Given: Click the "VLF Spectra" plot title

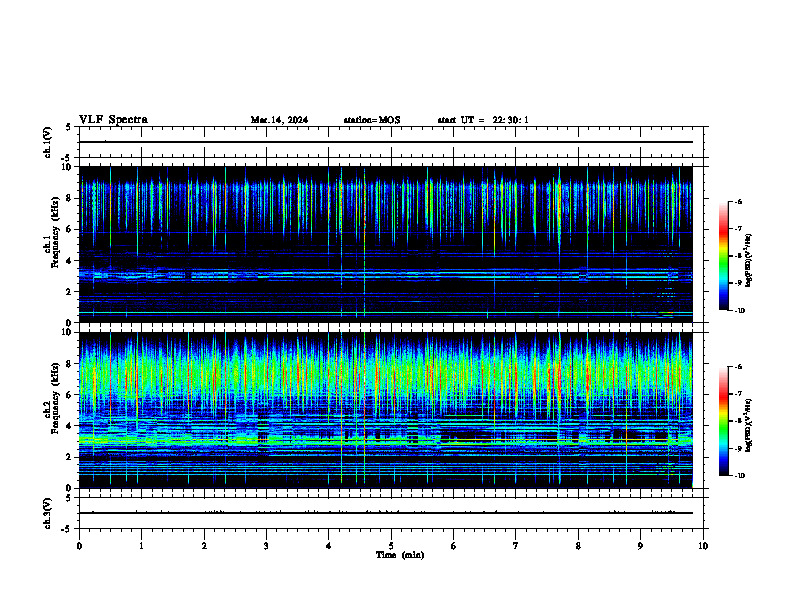Looking at the screenshot, I should [113, 119].
